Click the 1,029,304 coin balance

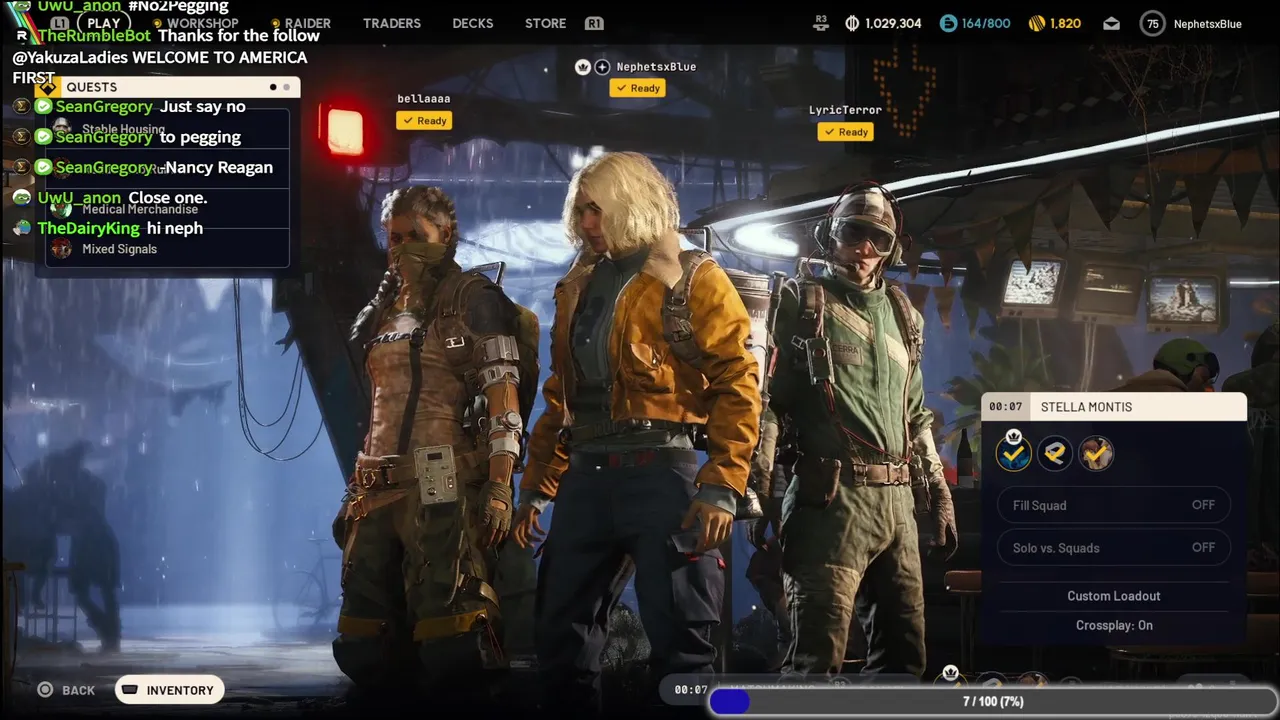pos(893,23)
